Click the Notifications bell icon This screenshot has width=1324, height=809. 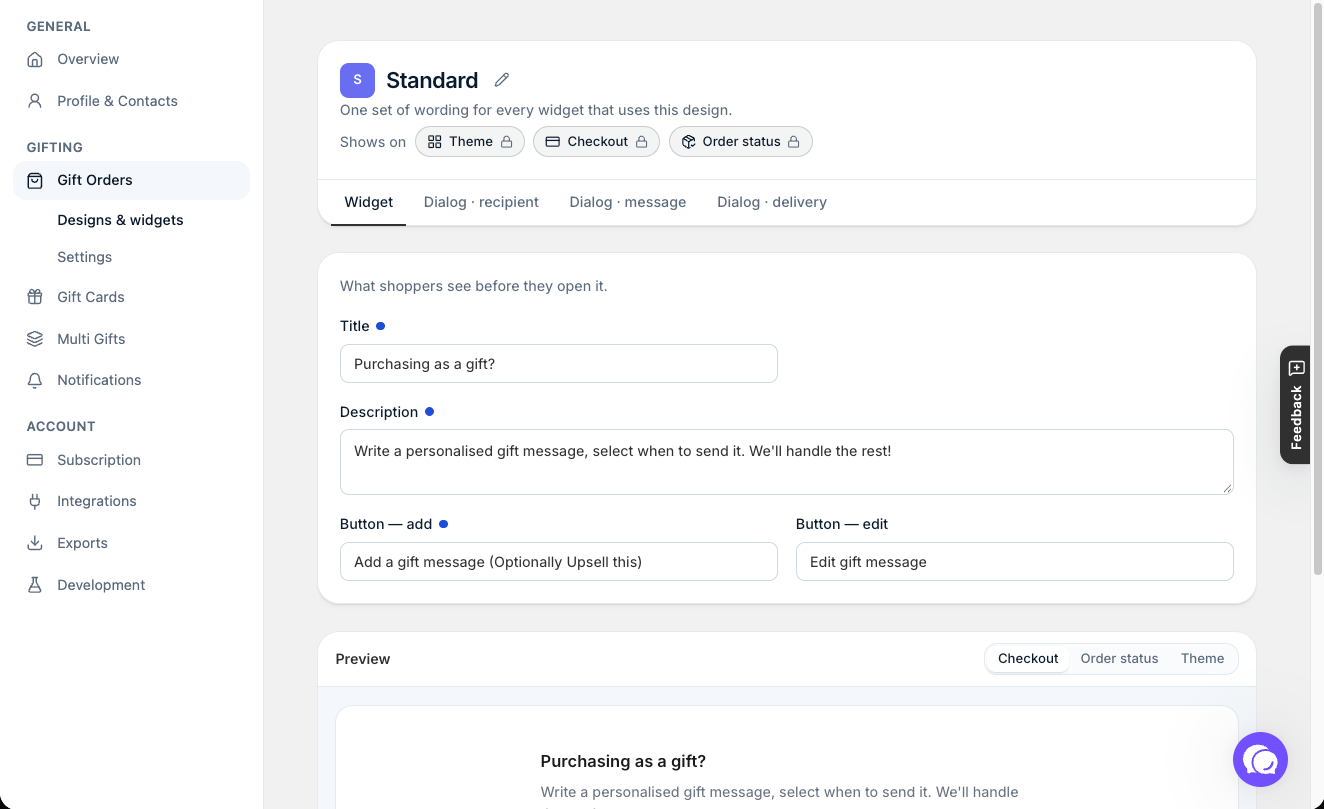[35, 380]
